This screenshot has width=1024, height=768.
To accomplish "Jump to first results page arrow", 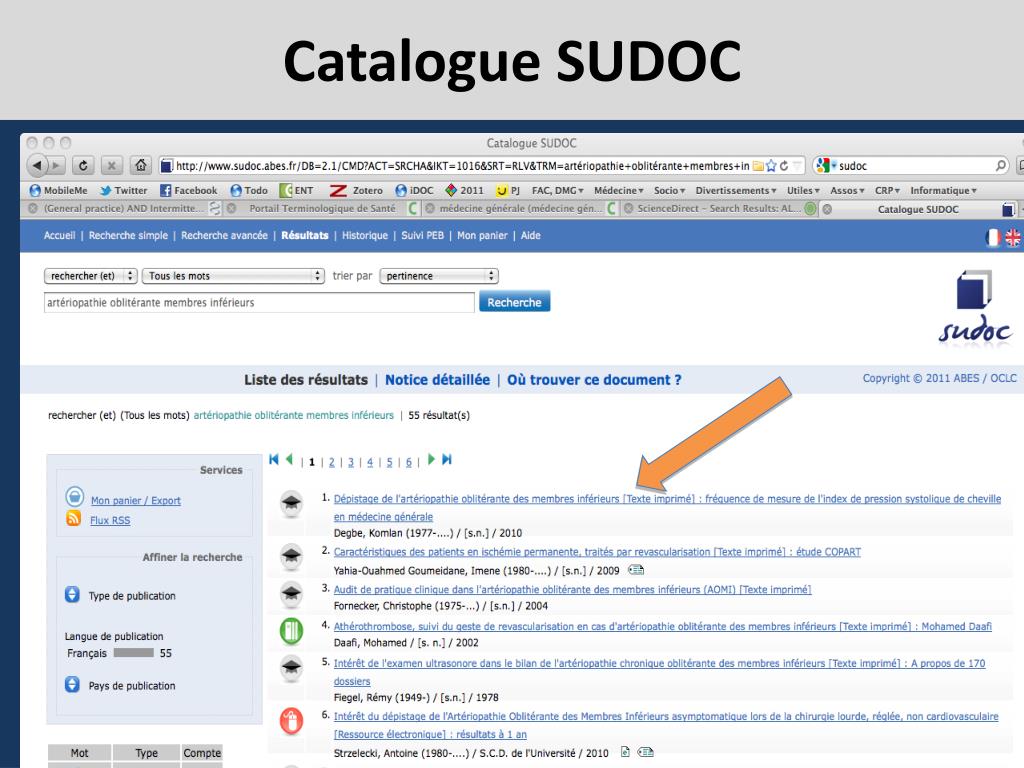I will pos(274,460).
